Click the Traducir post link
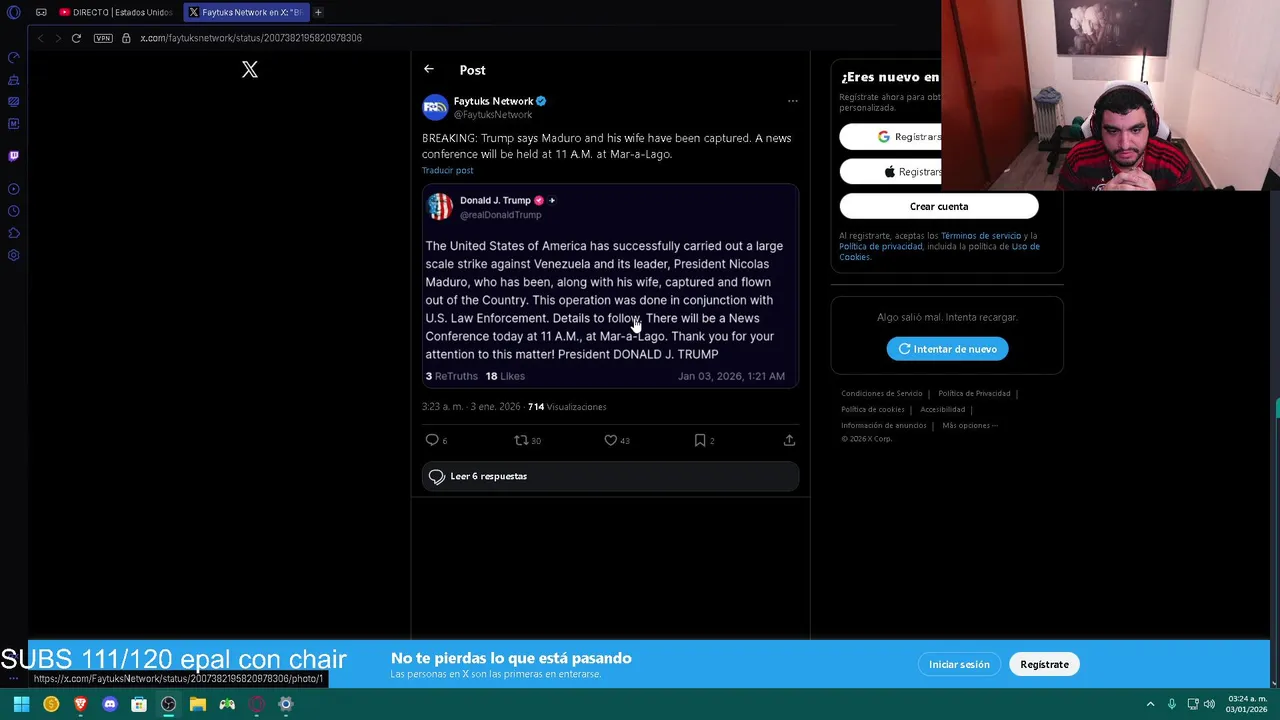The height and width of the screenshot is (720, 1280). coord(447,170)
